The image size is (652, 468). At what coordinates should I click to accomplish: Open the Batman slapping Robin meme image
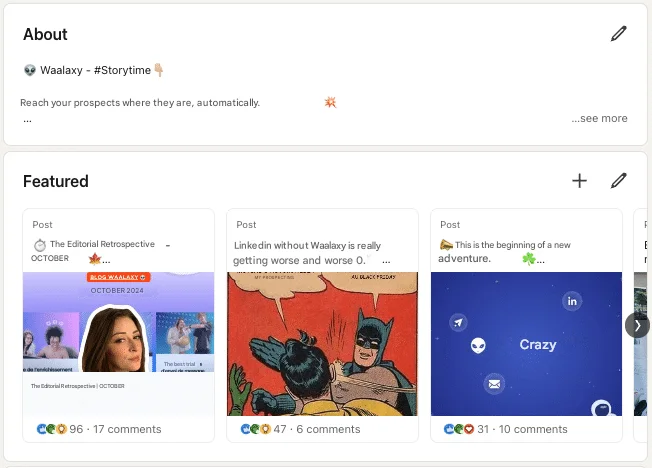[x=322, y=344]
